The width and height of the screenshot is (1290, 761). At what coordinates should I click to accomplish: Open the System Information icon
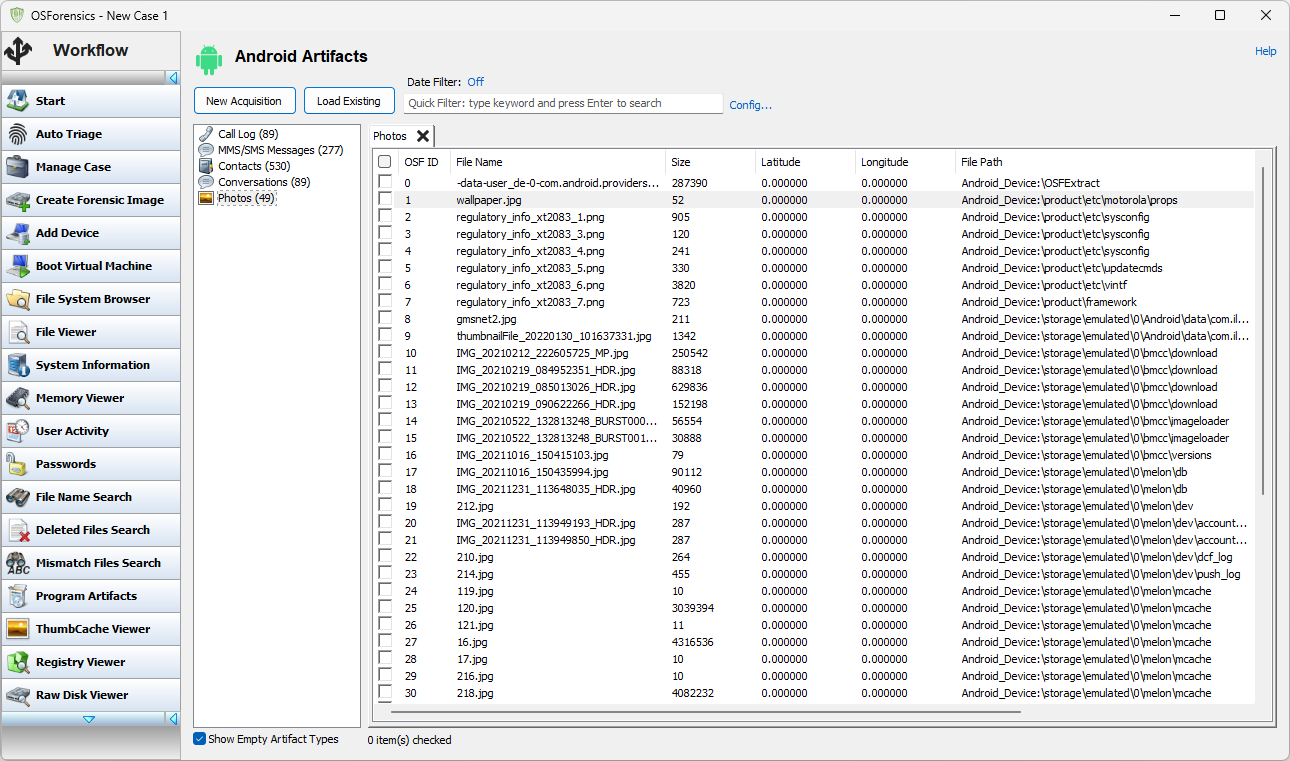[18, 365]
